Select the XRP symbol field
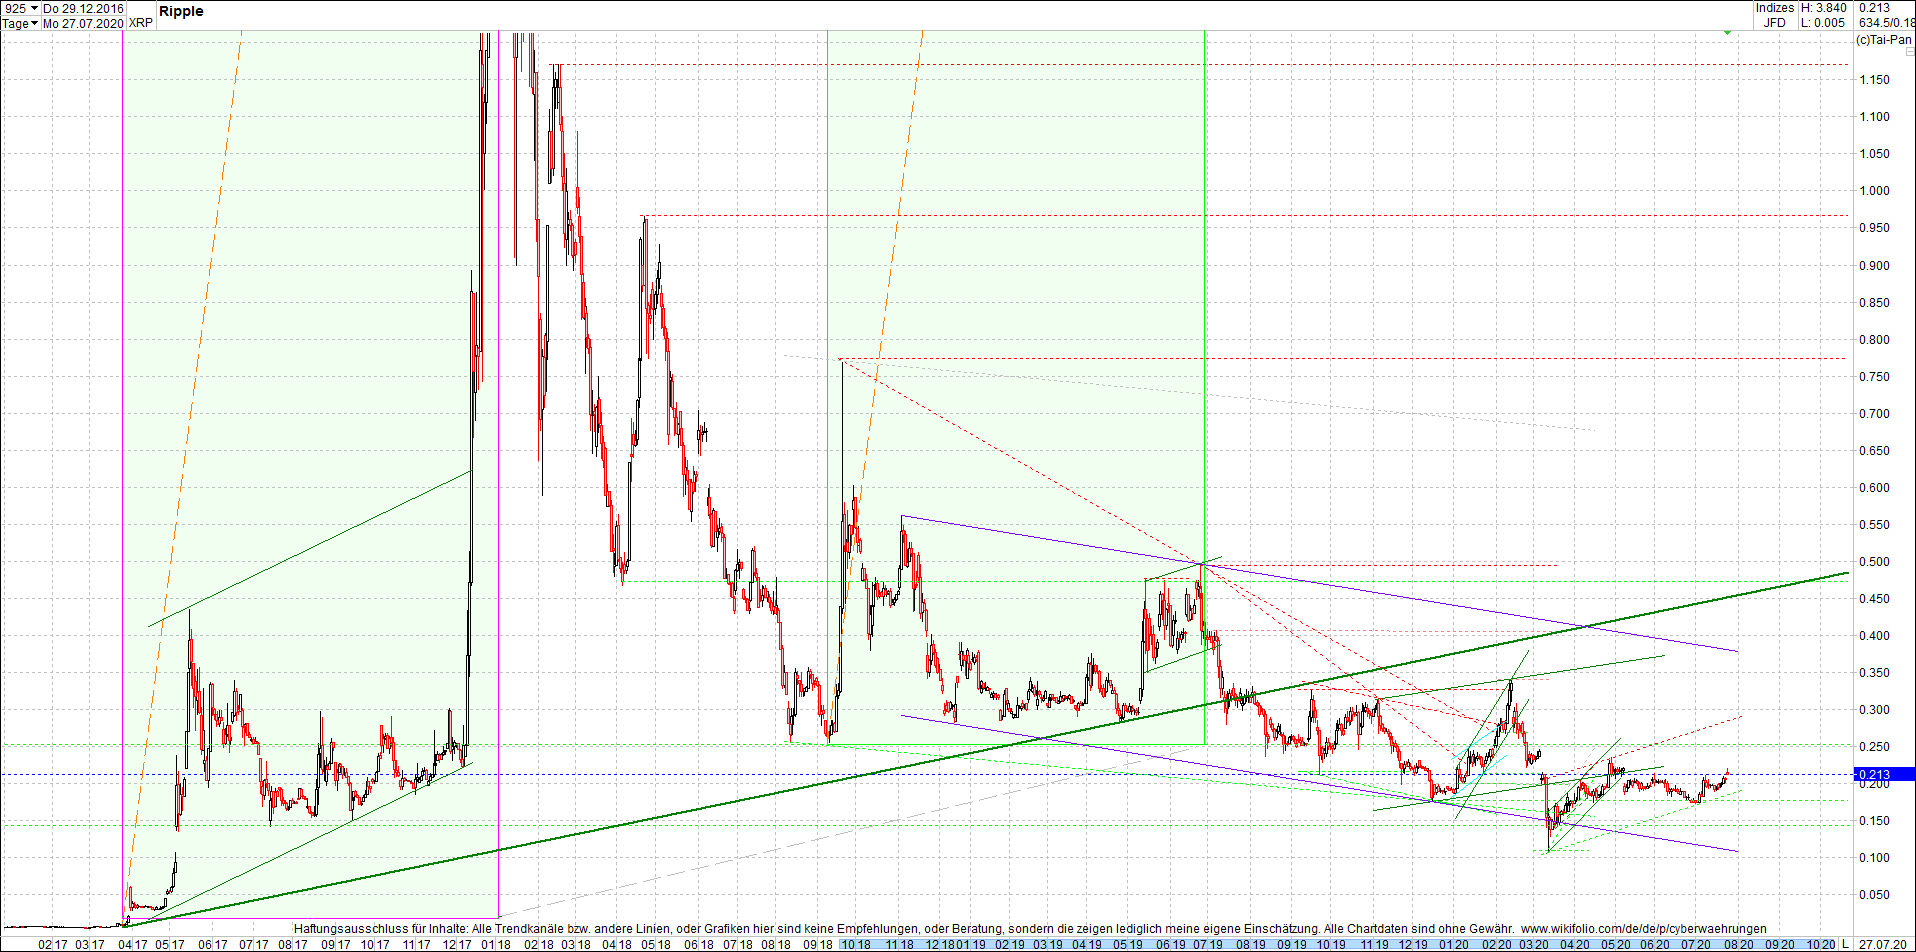 coord(141,23)
